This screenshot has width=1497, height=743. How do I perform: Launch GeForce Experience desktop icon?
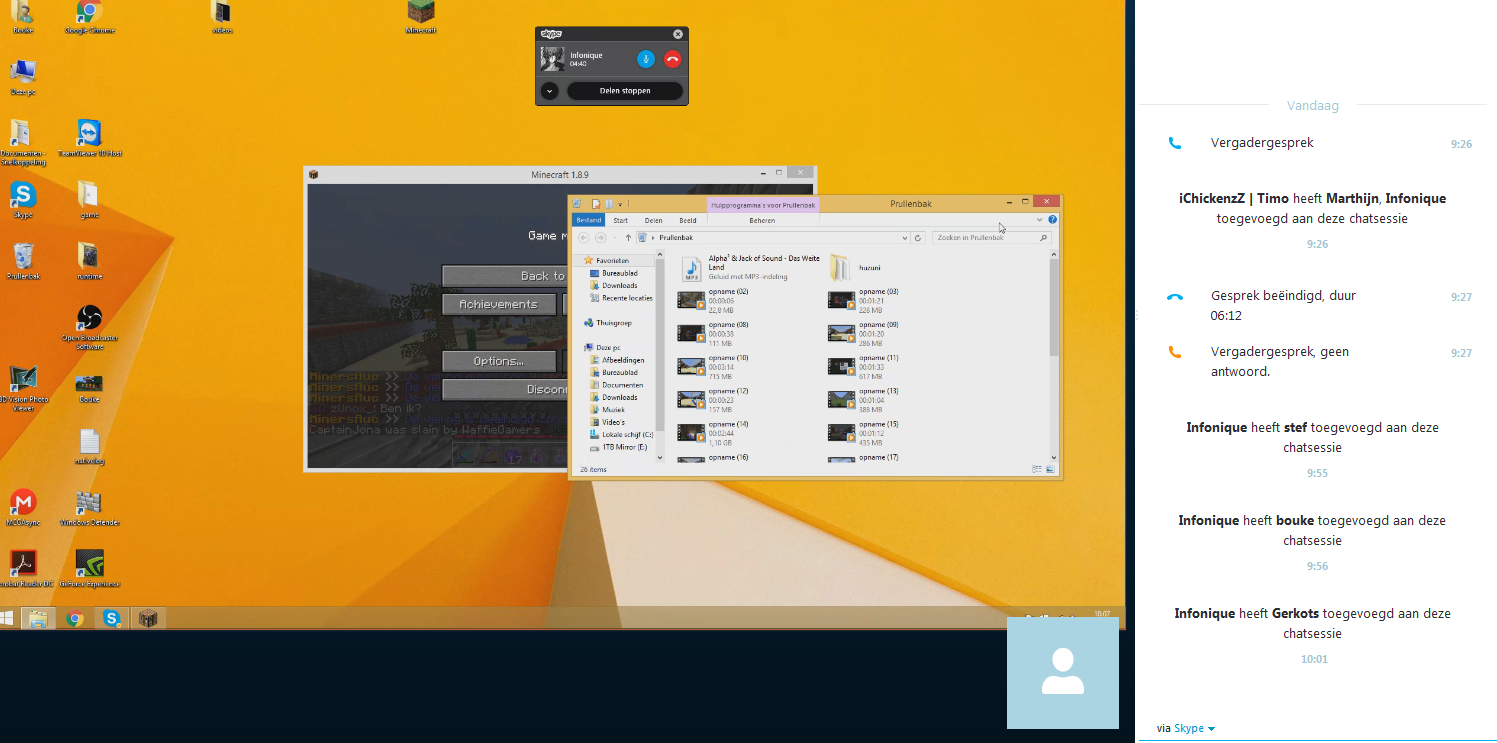[89, 569]
